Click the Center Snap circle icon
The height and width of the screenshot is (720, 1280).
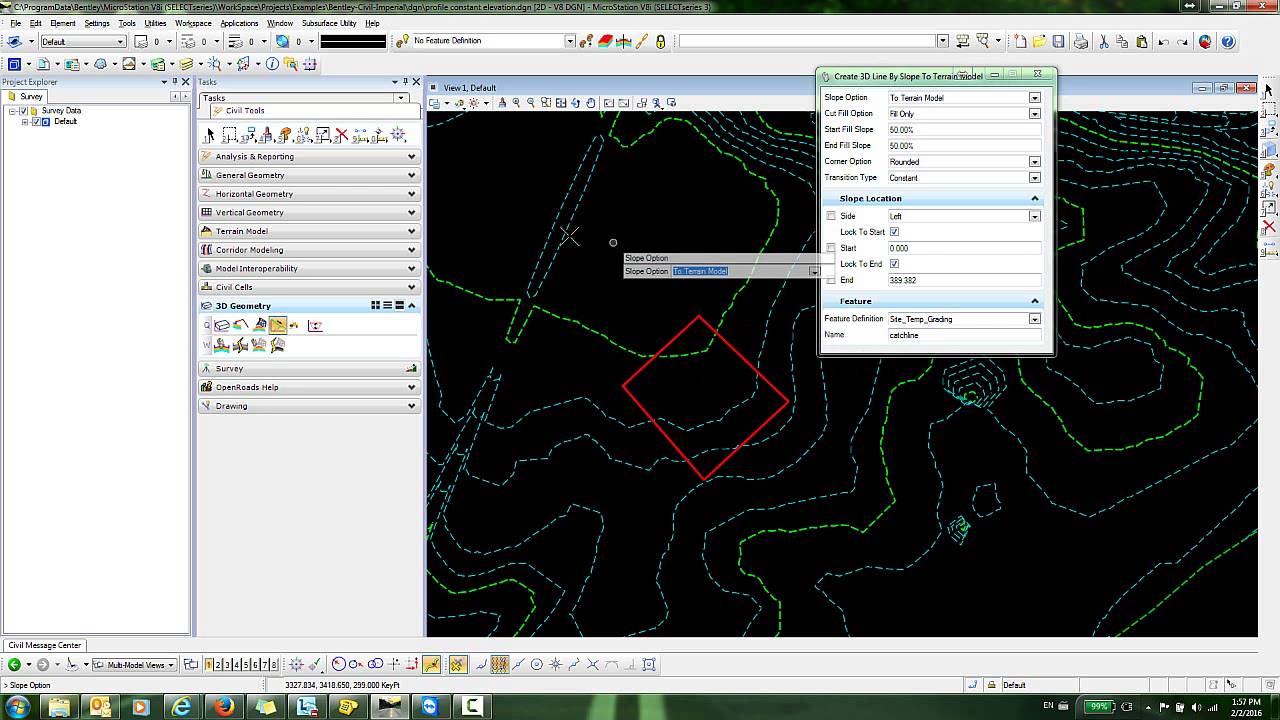(536, 664)
